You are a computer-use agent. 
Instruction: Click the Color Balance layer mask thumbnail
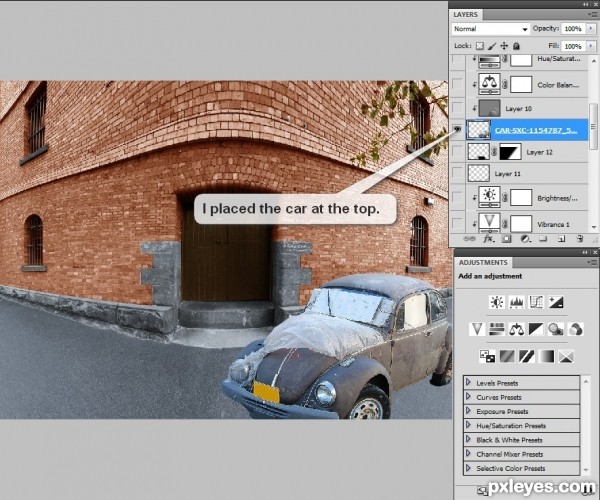click(x=521, y=85)
